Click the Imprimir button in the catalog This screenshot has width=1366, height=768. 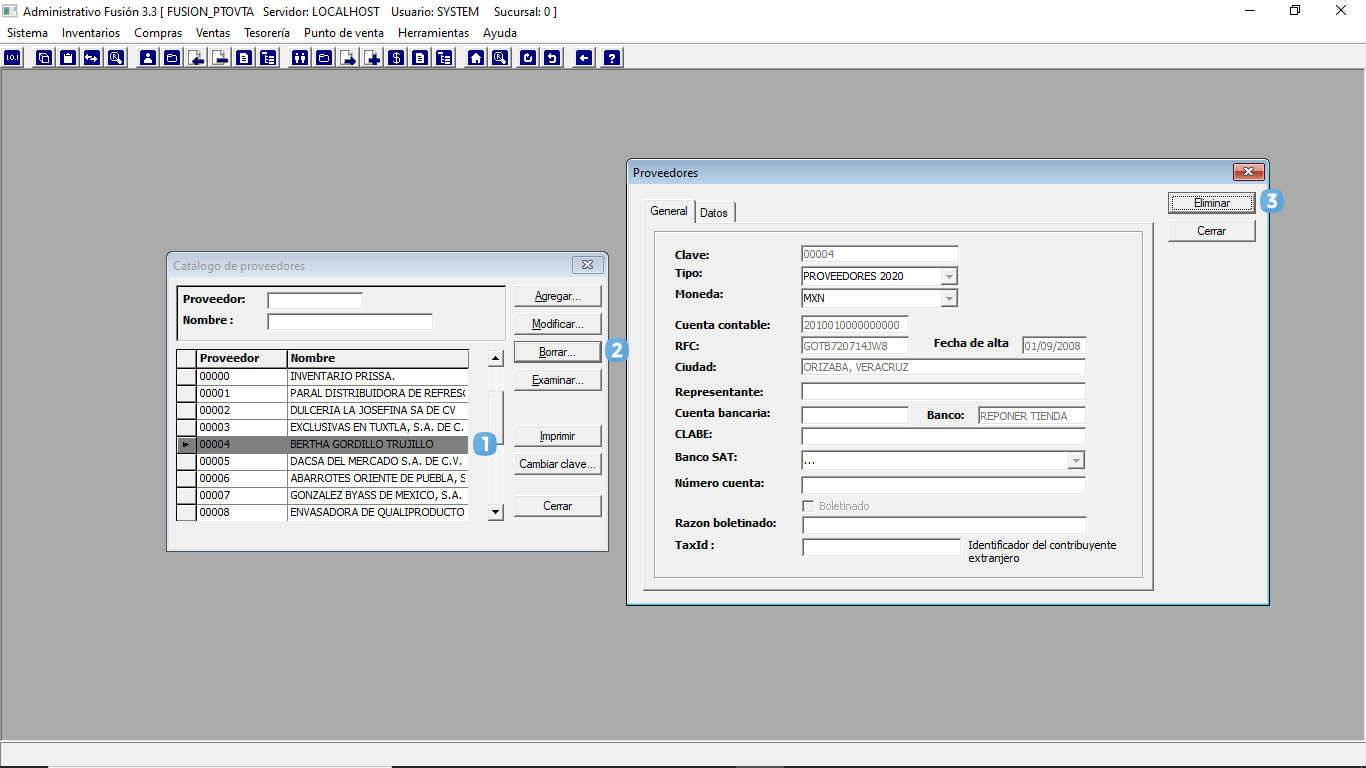tap(558, 436)
